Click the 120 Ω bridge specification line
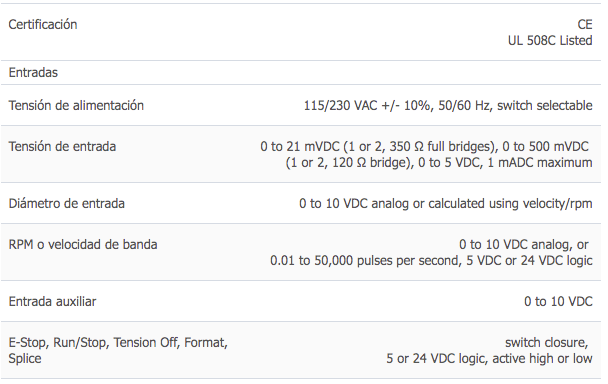The image size is (608, 384). [x=439, y=163]
